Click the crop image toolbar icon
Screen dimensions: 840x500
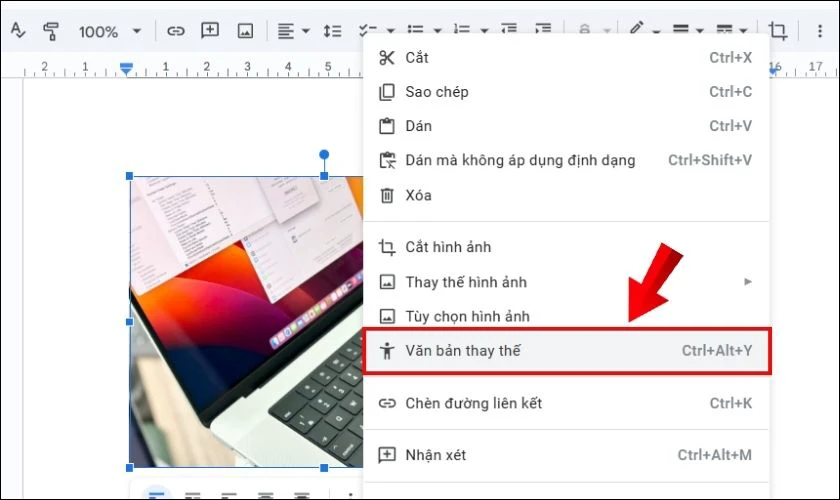tap(777, 31)
